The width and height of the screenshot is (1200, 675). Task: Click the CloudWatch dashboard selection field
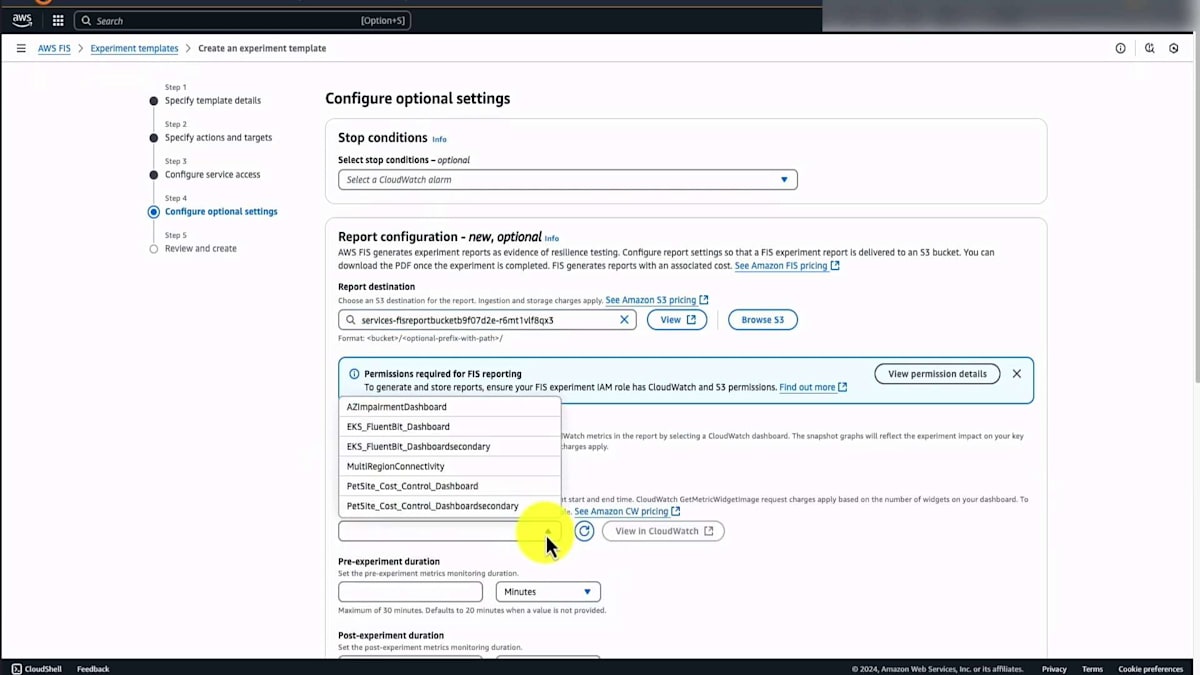point(450,531)
